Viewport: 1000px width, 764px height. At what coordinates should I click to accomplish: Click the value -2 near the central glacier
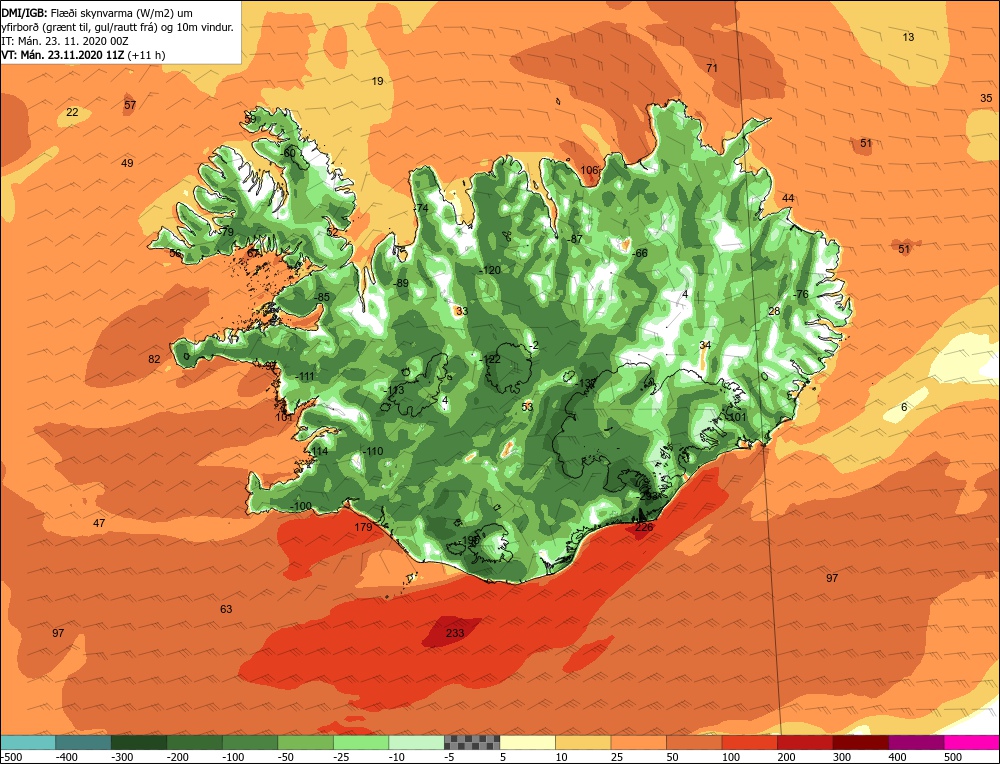coord(534,346)
